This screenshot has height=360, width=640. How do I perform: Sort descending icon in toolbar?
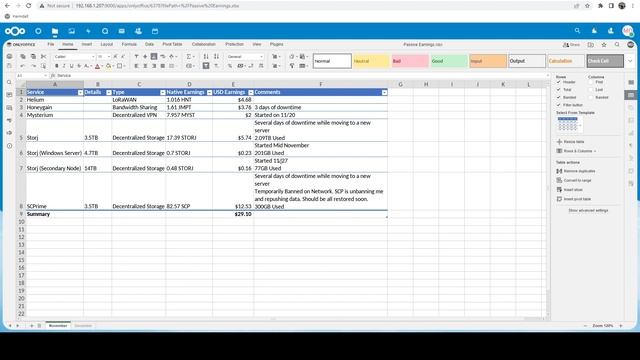tap(216, 56)
